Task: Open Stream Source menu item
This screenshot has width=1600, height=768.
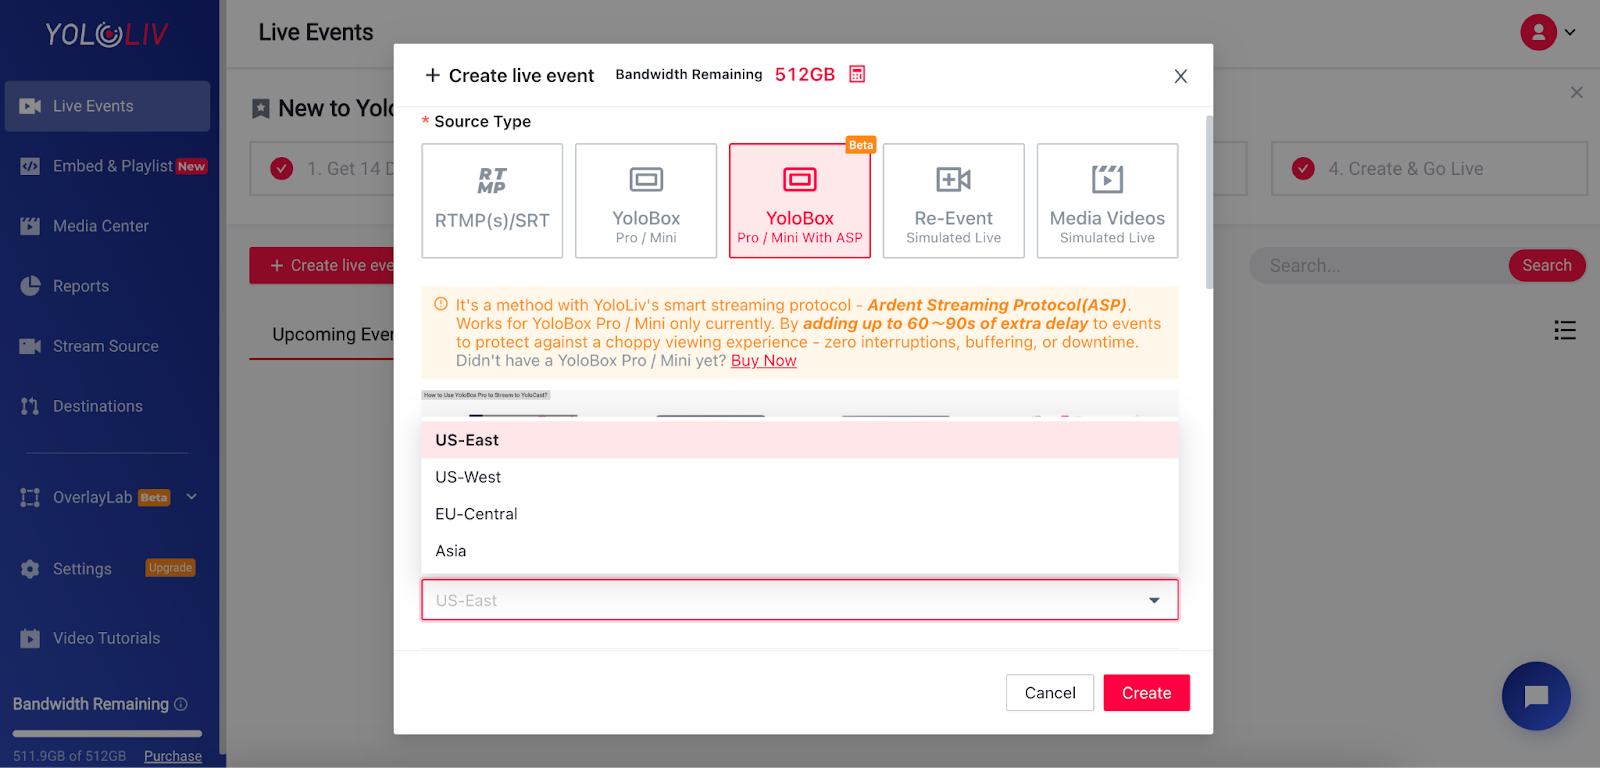Action: point(107,346)
